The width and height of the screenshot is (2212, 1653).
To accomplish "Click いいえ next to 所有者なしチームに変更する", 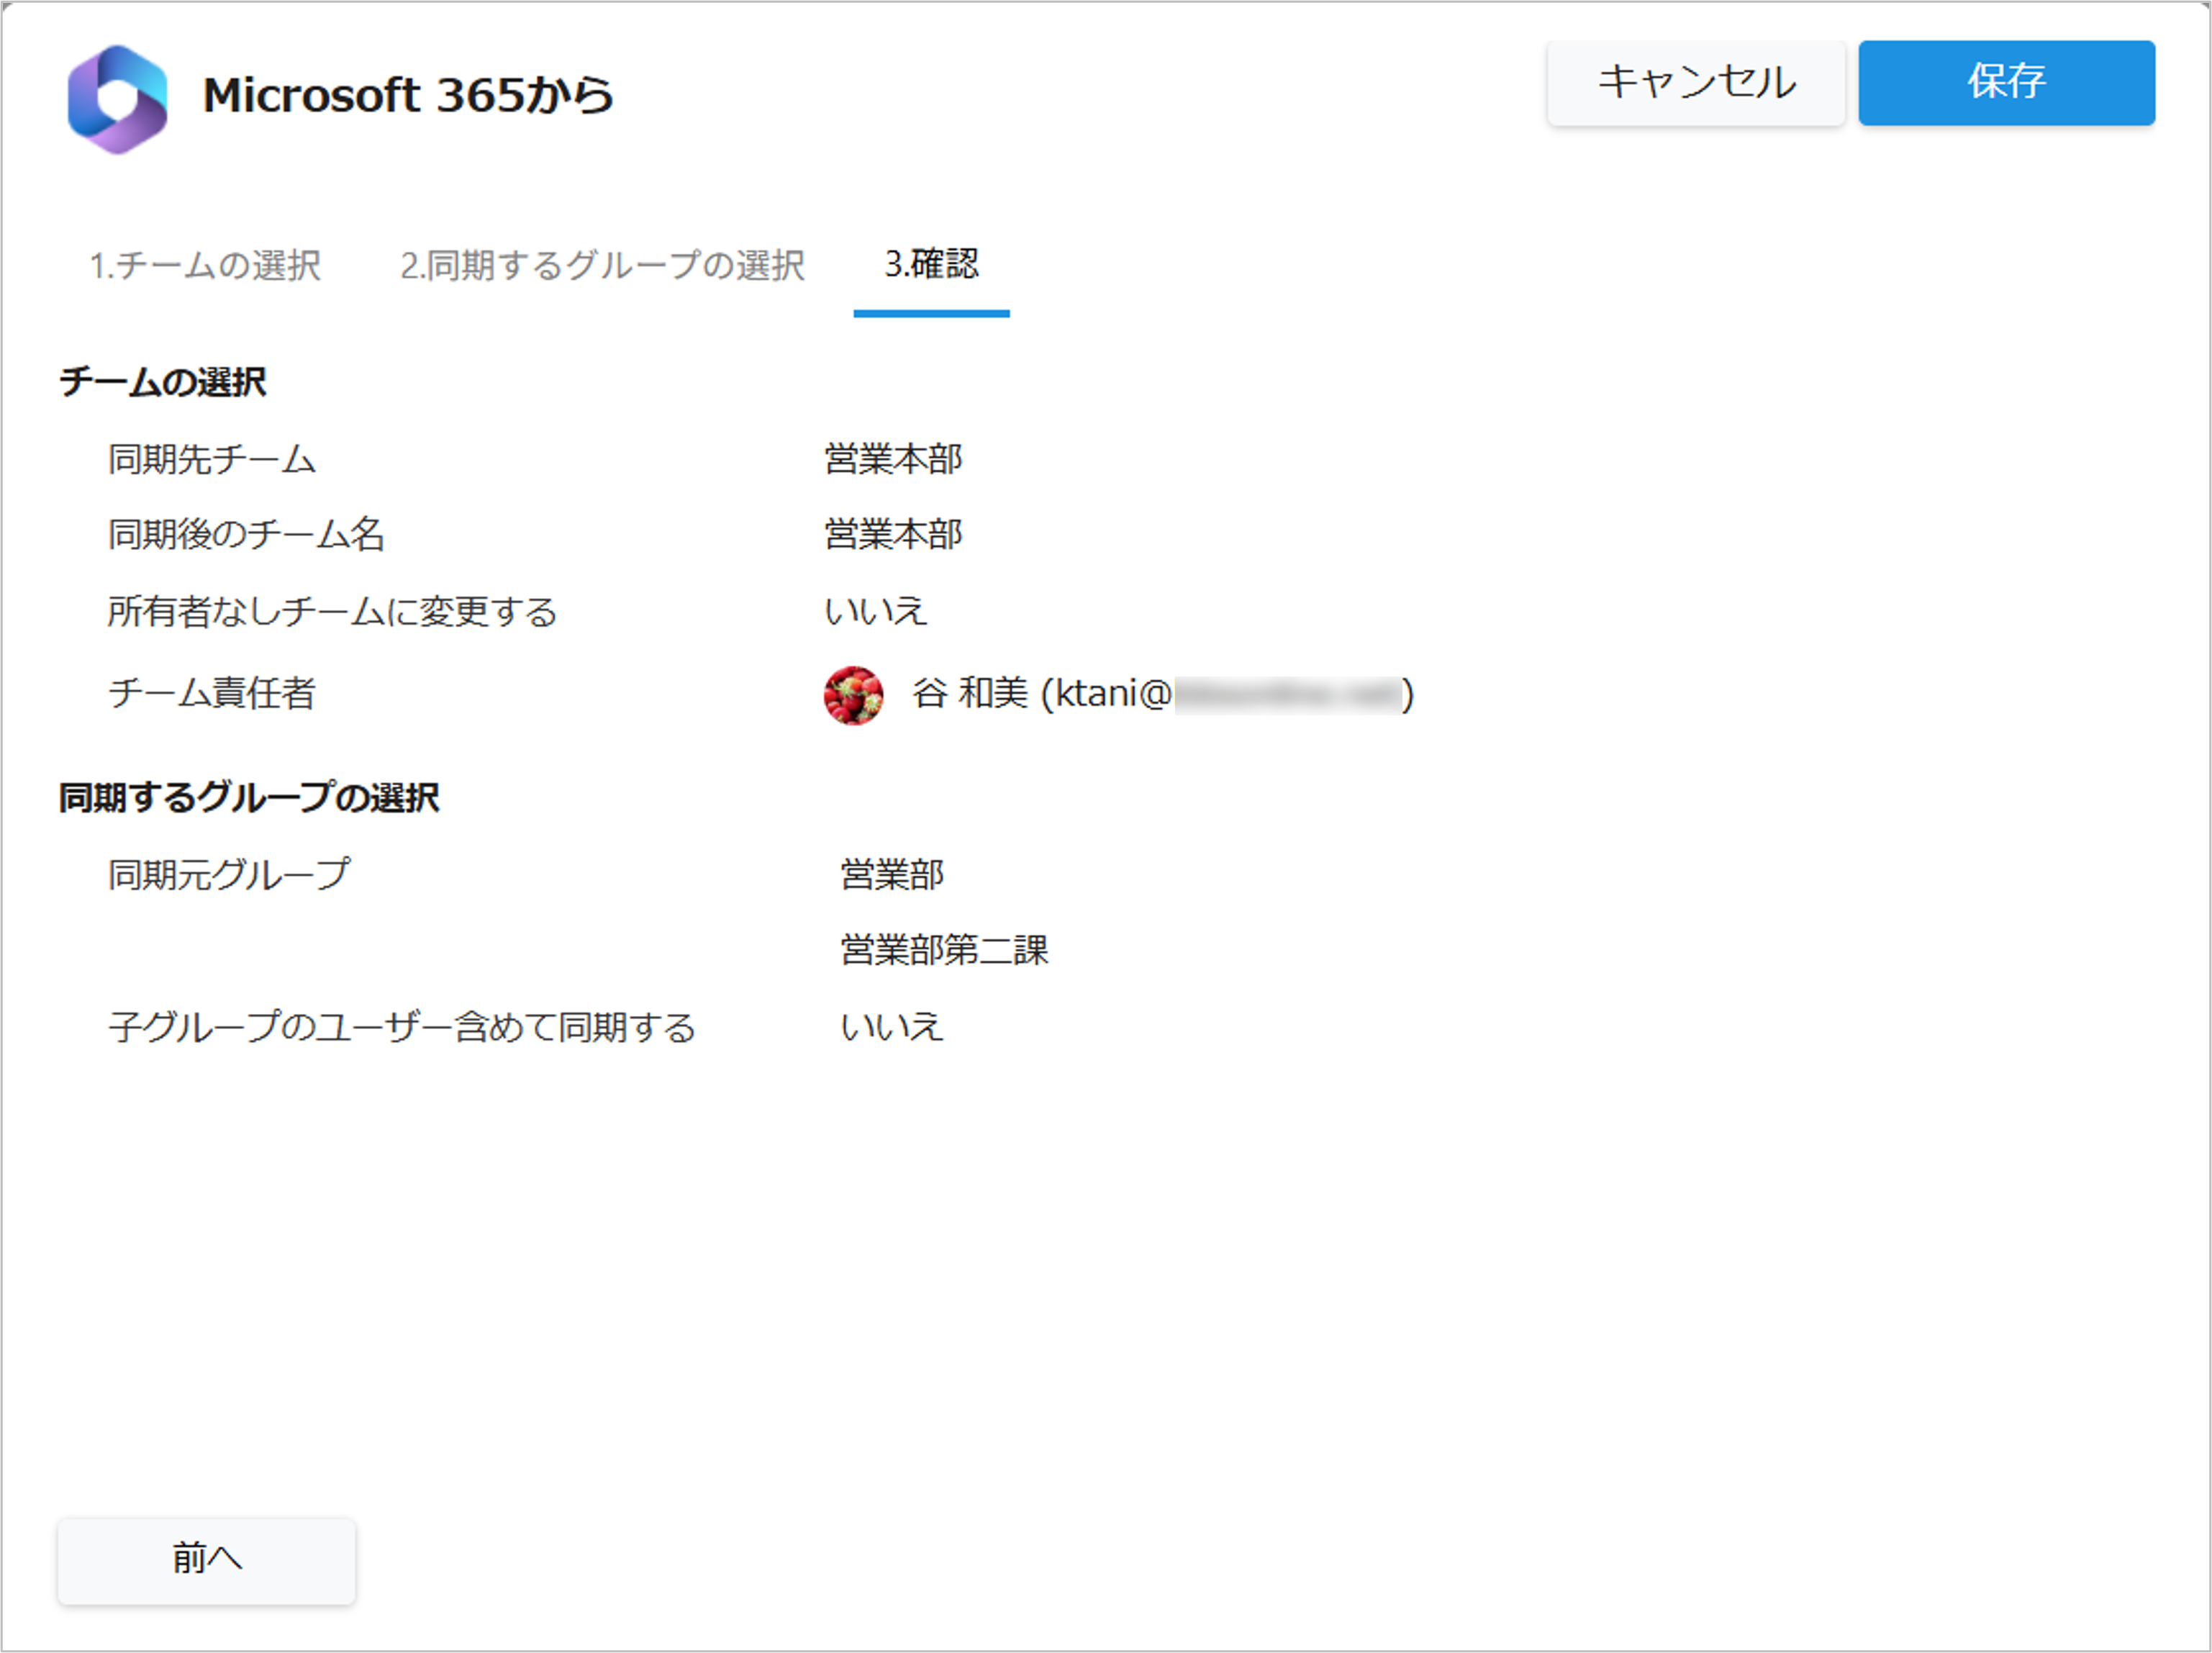I will tap(875, 611).
